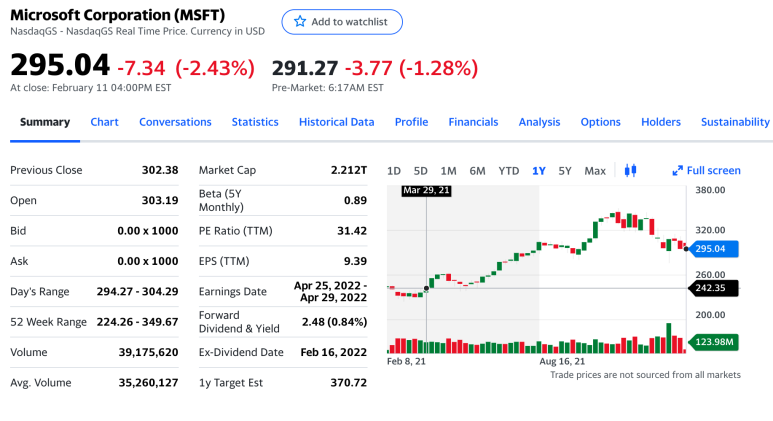Click the Volume value 39,175,620
Viewport: 773px width, 421px height.
click(x=148, y=352)
